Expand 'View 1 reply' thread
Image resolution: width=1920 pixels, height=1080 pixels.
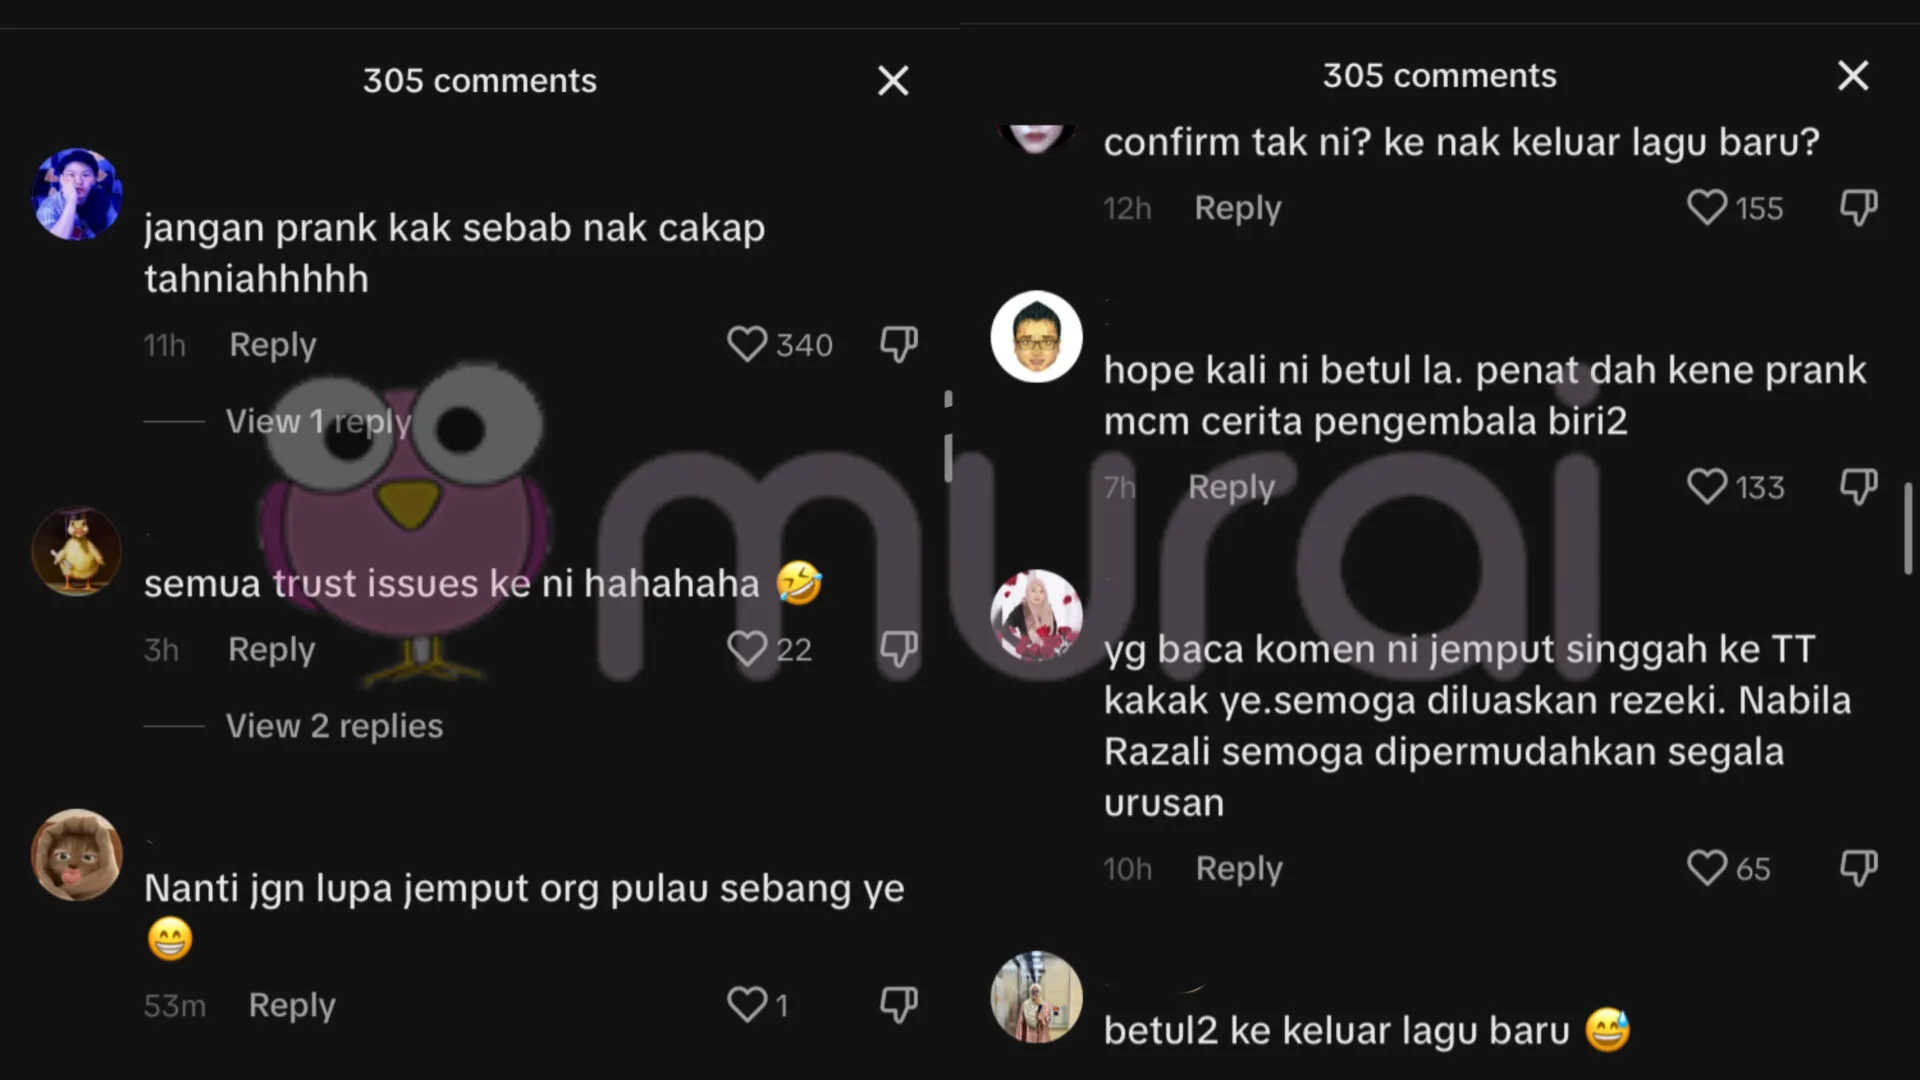318,421
